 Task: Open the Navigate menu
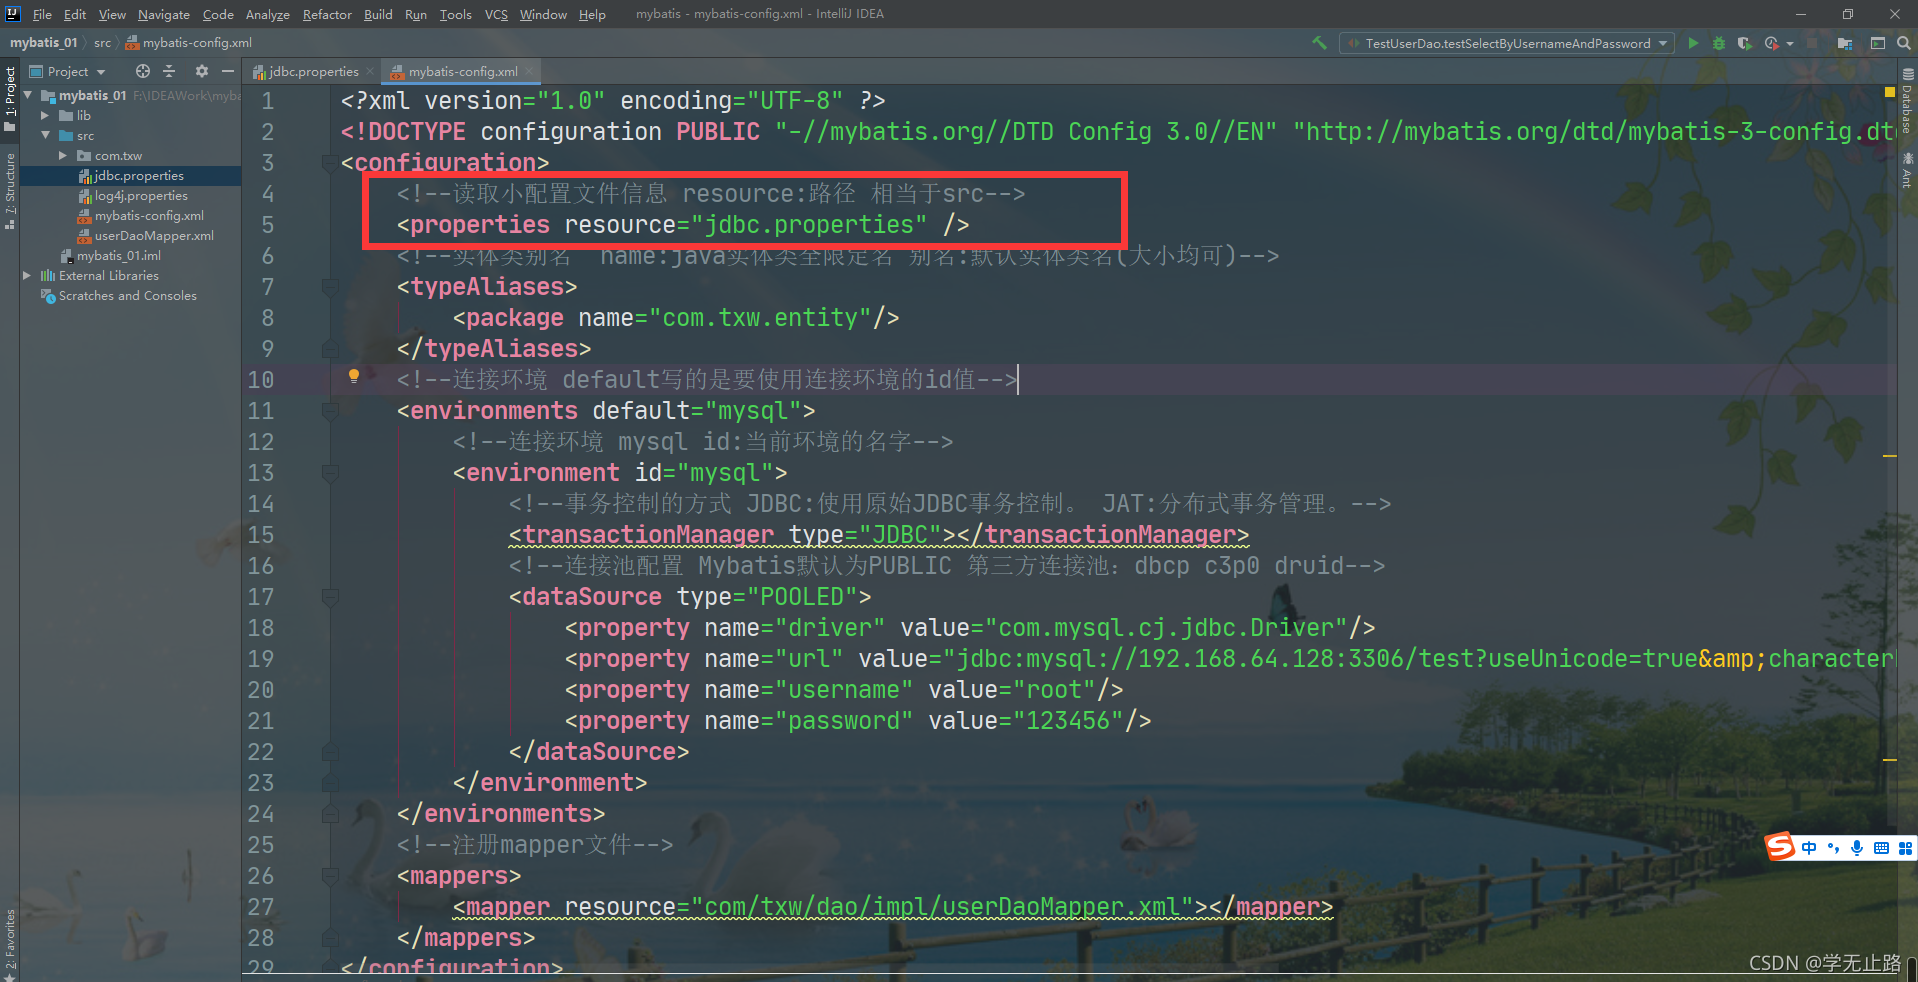coord(164,14)
